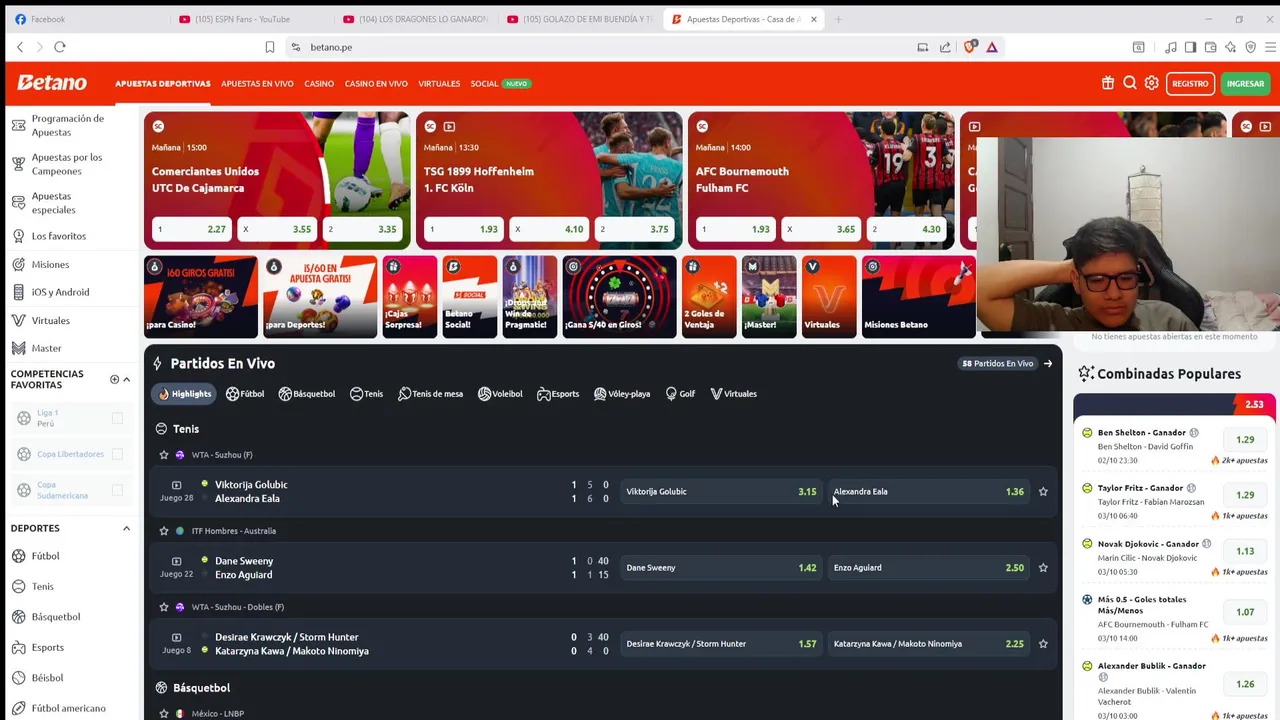
Task: Select the Básquetbol live filter tab
Action: (307, 394)
